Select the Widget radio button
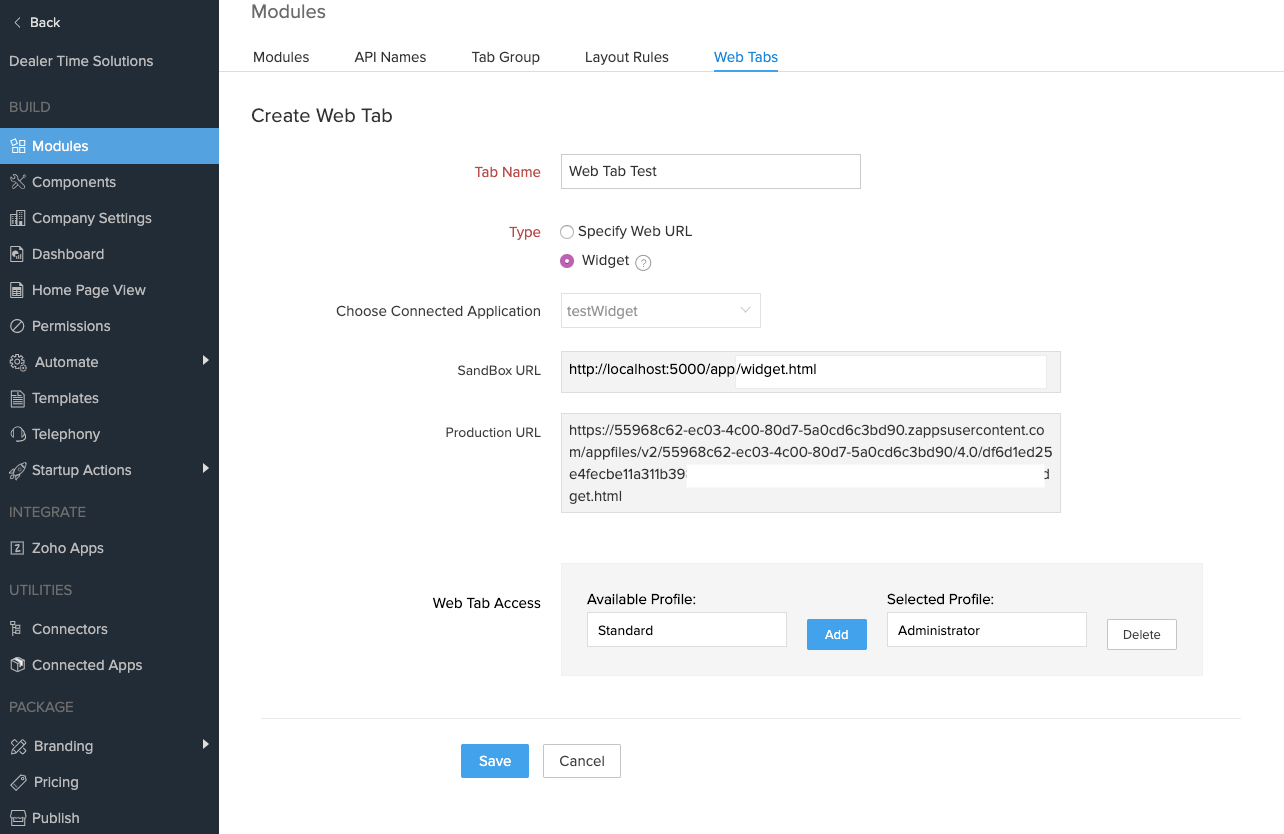Image resolution: width=1284 pixels, height=834 pixels. pyautogui.click(x=567, y=261)
